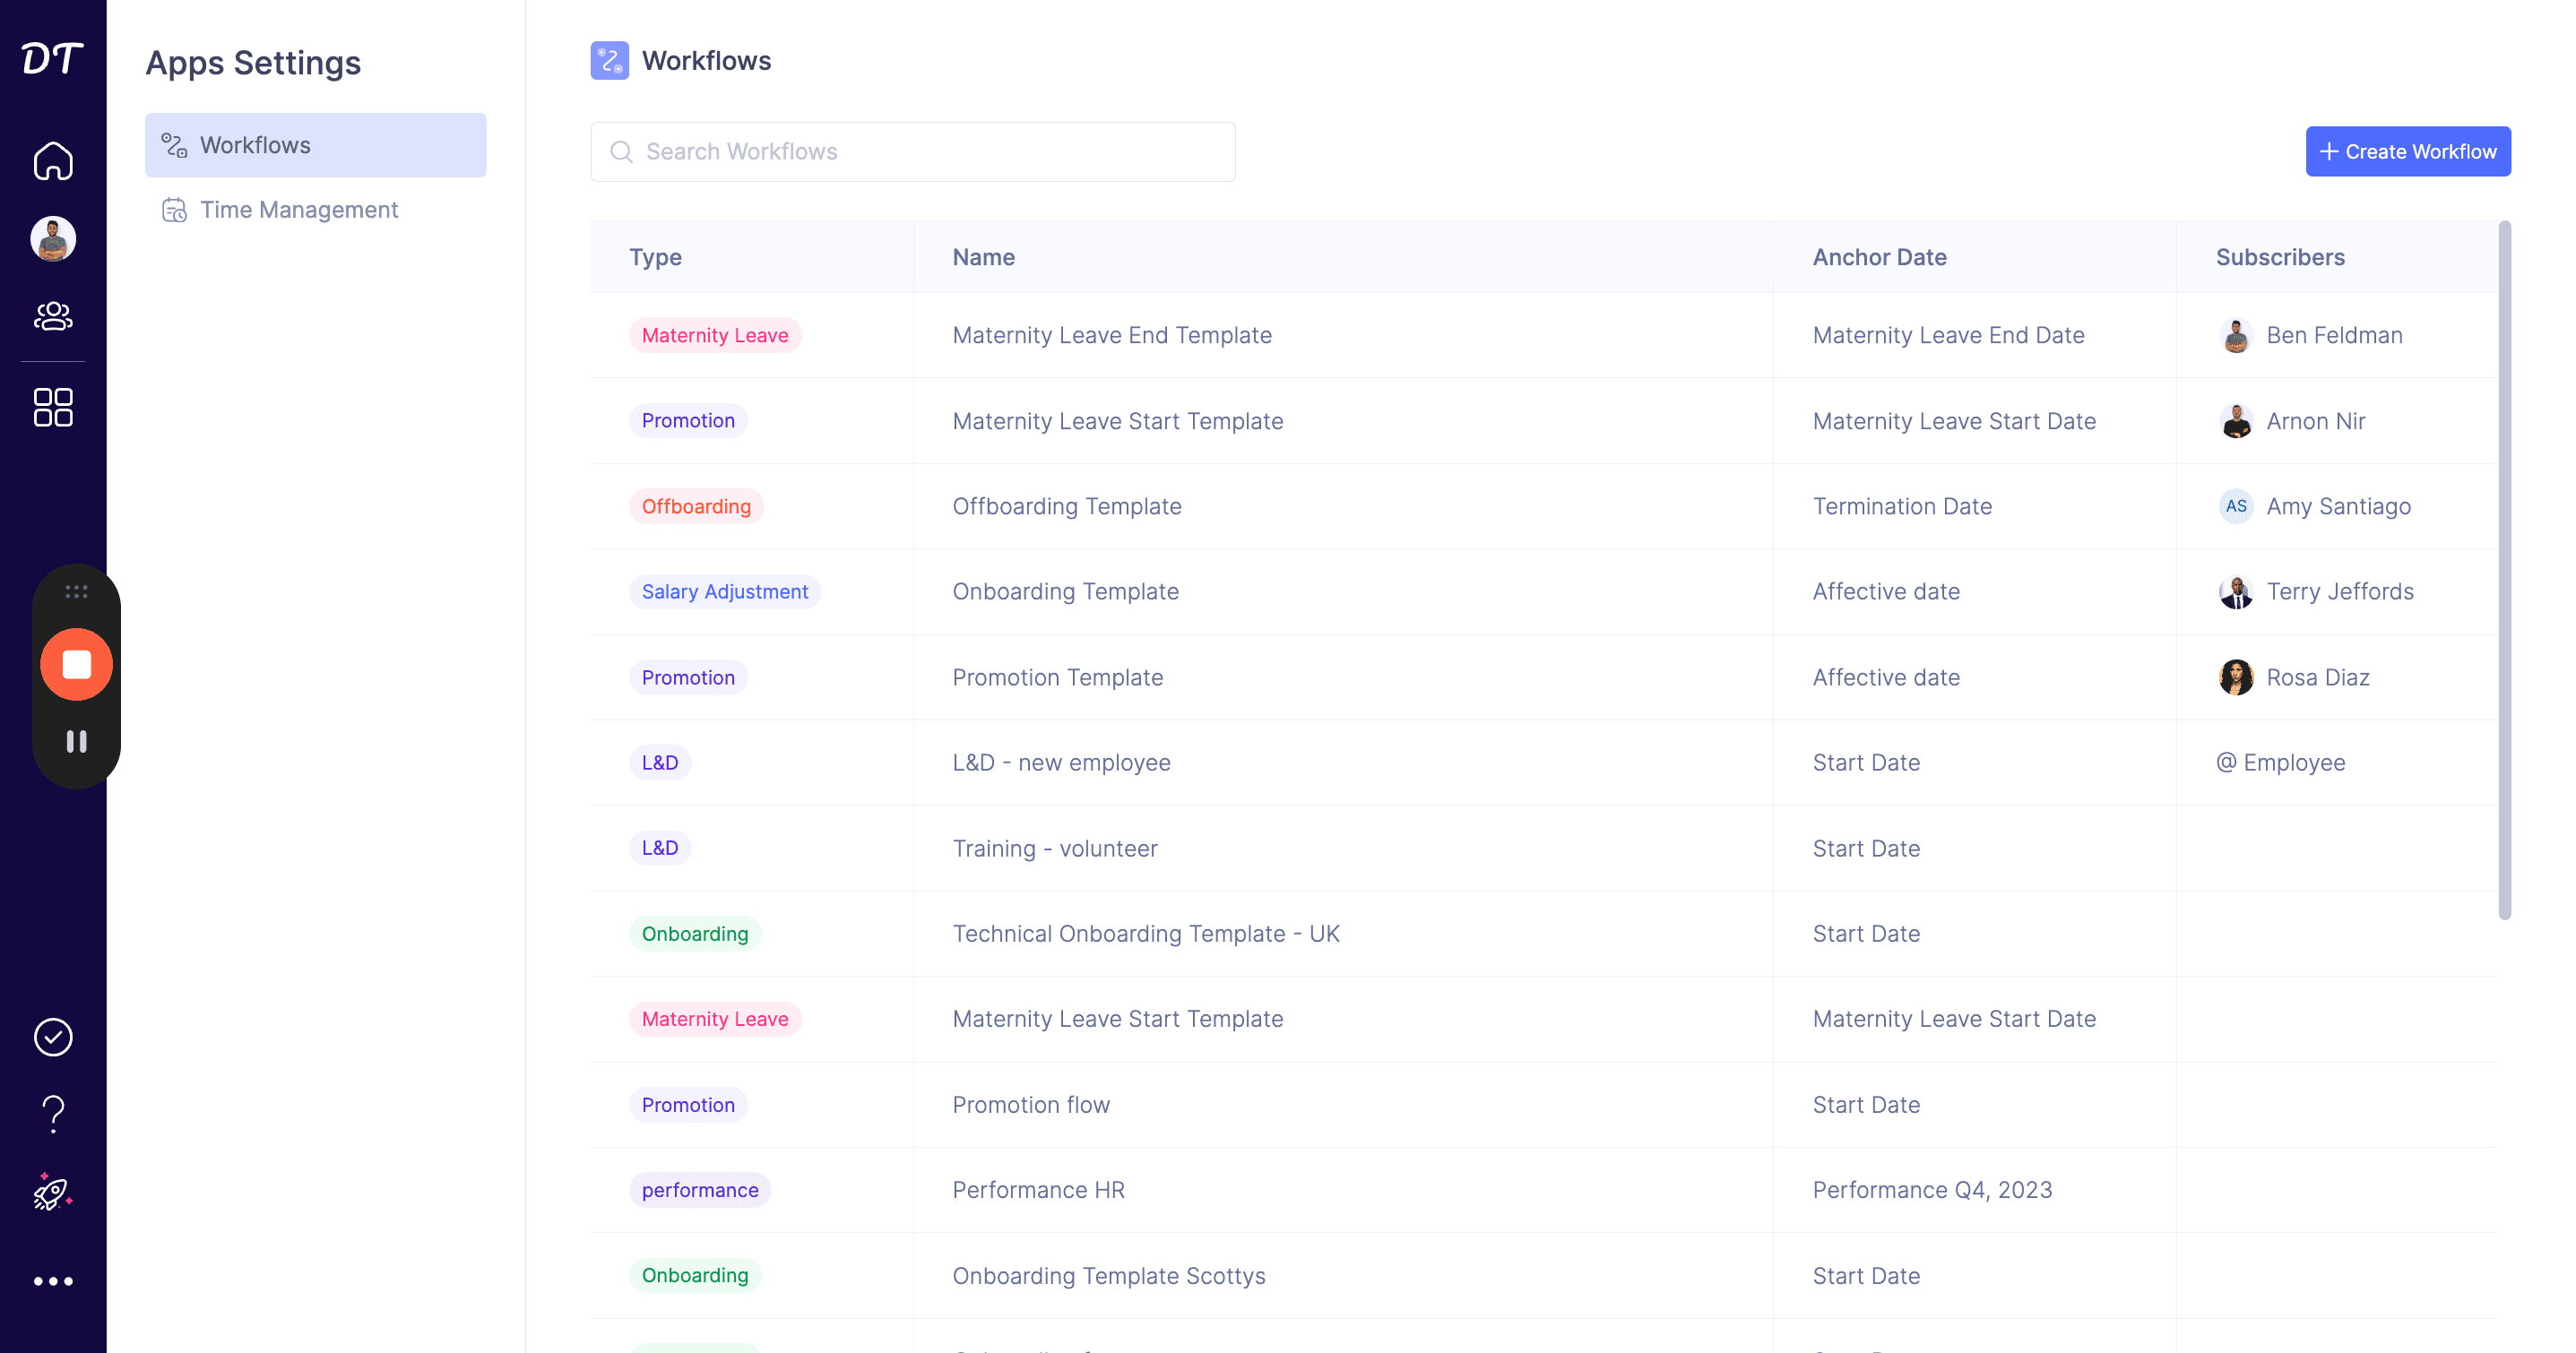Click the vertical scrollbar of the table
The height and width of the screenshot is (1353, 2576).
(2504, 570)
